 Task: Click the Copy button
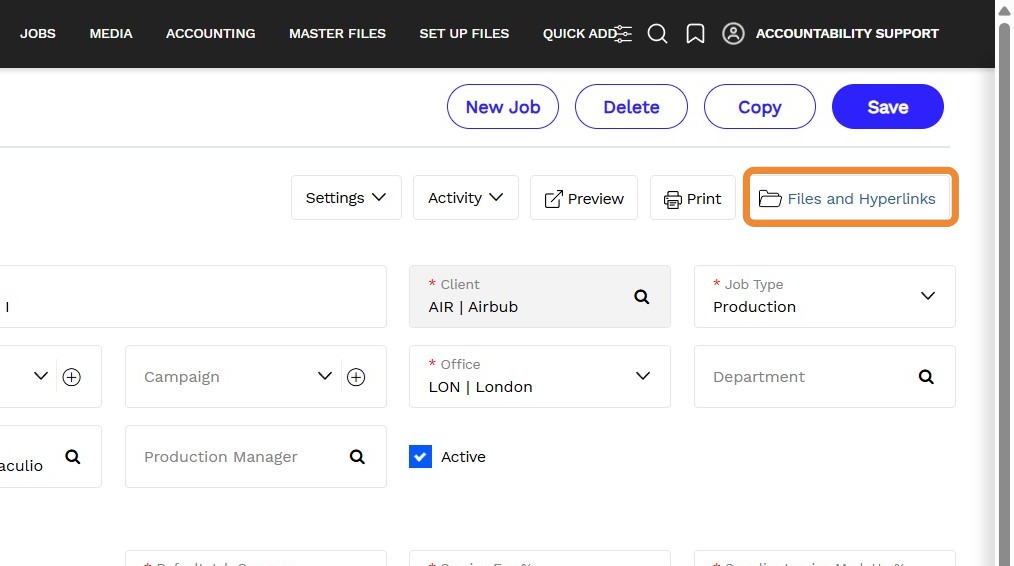coord(759,107)
